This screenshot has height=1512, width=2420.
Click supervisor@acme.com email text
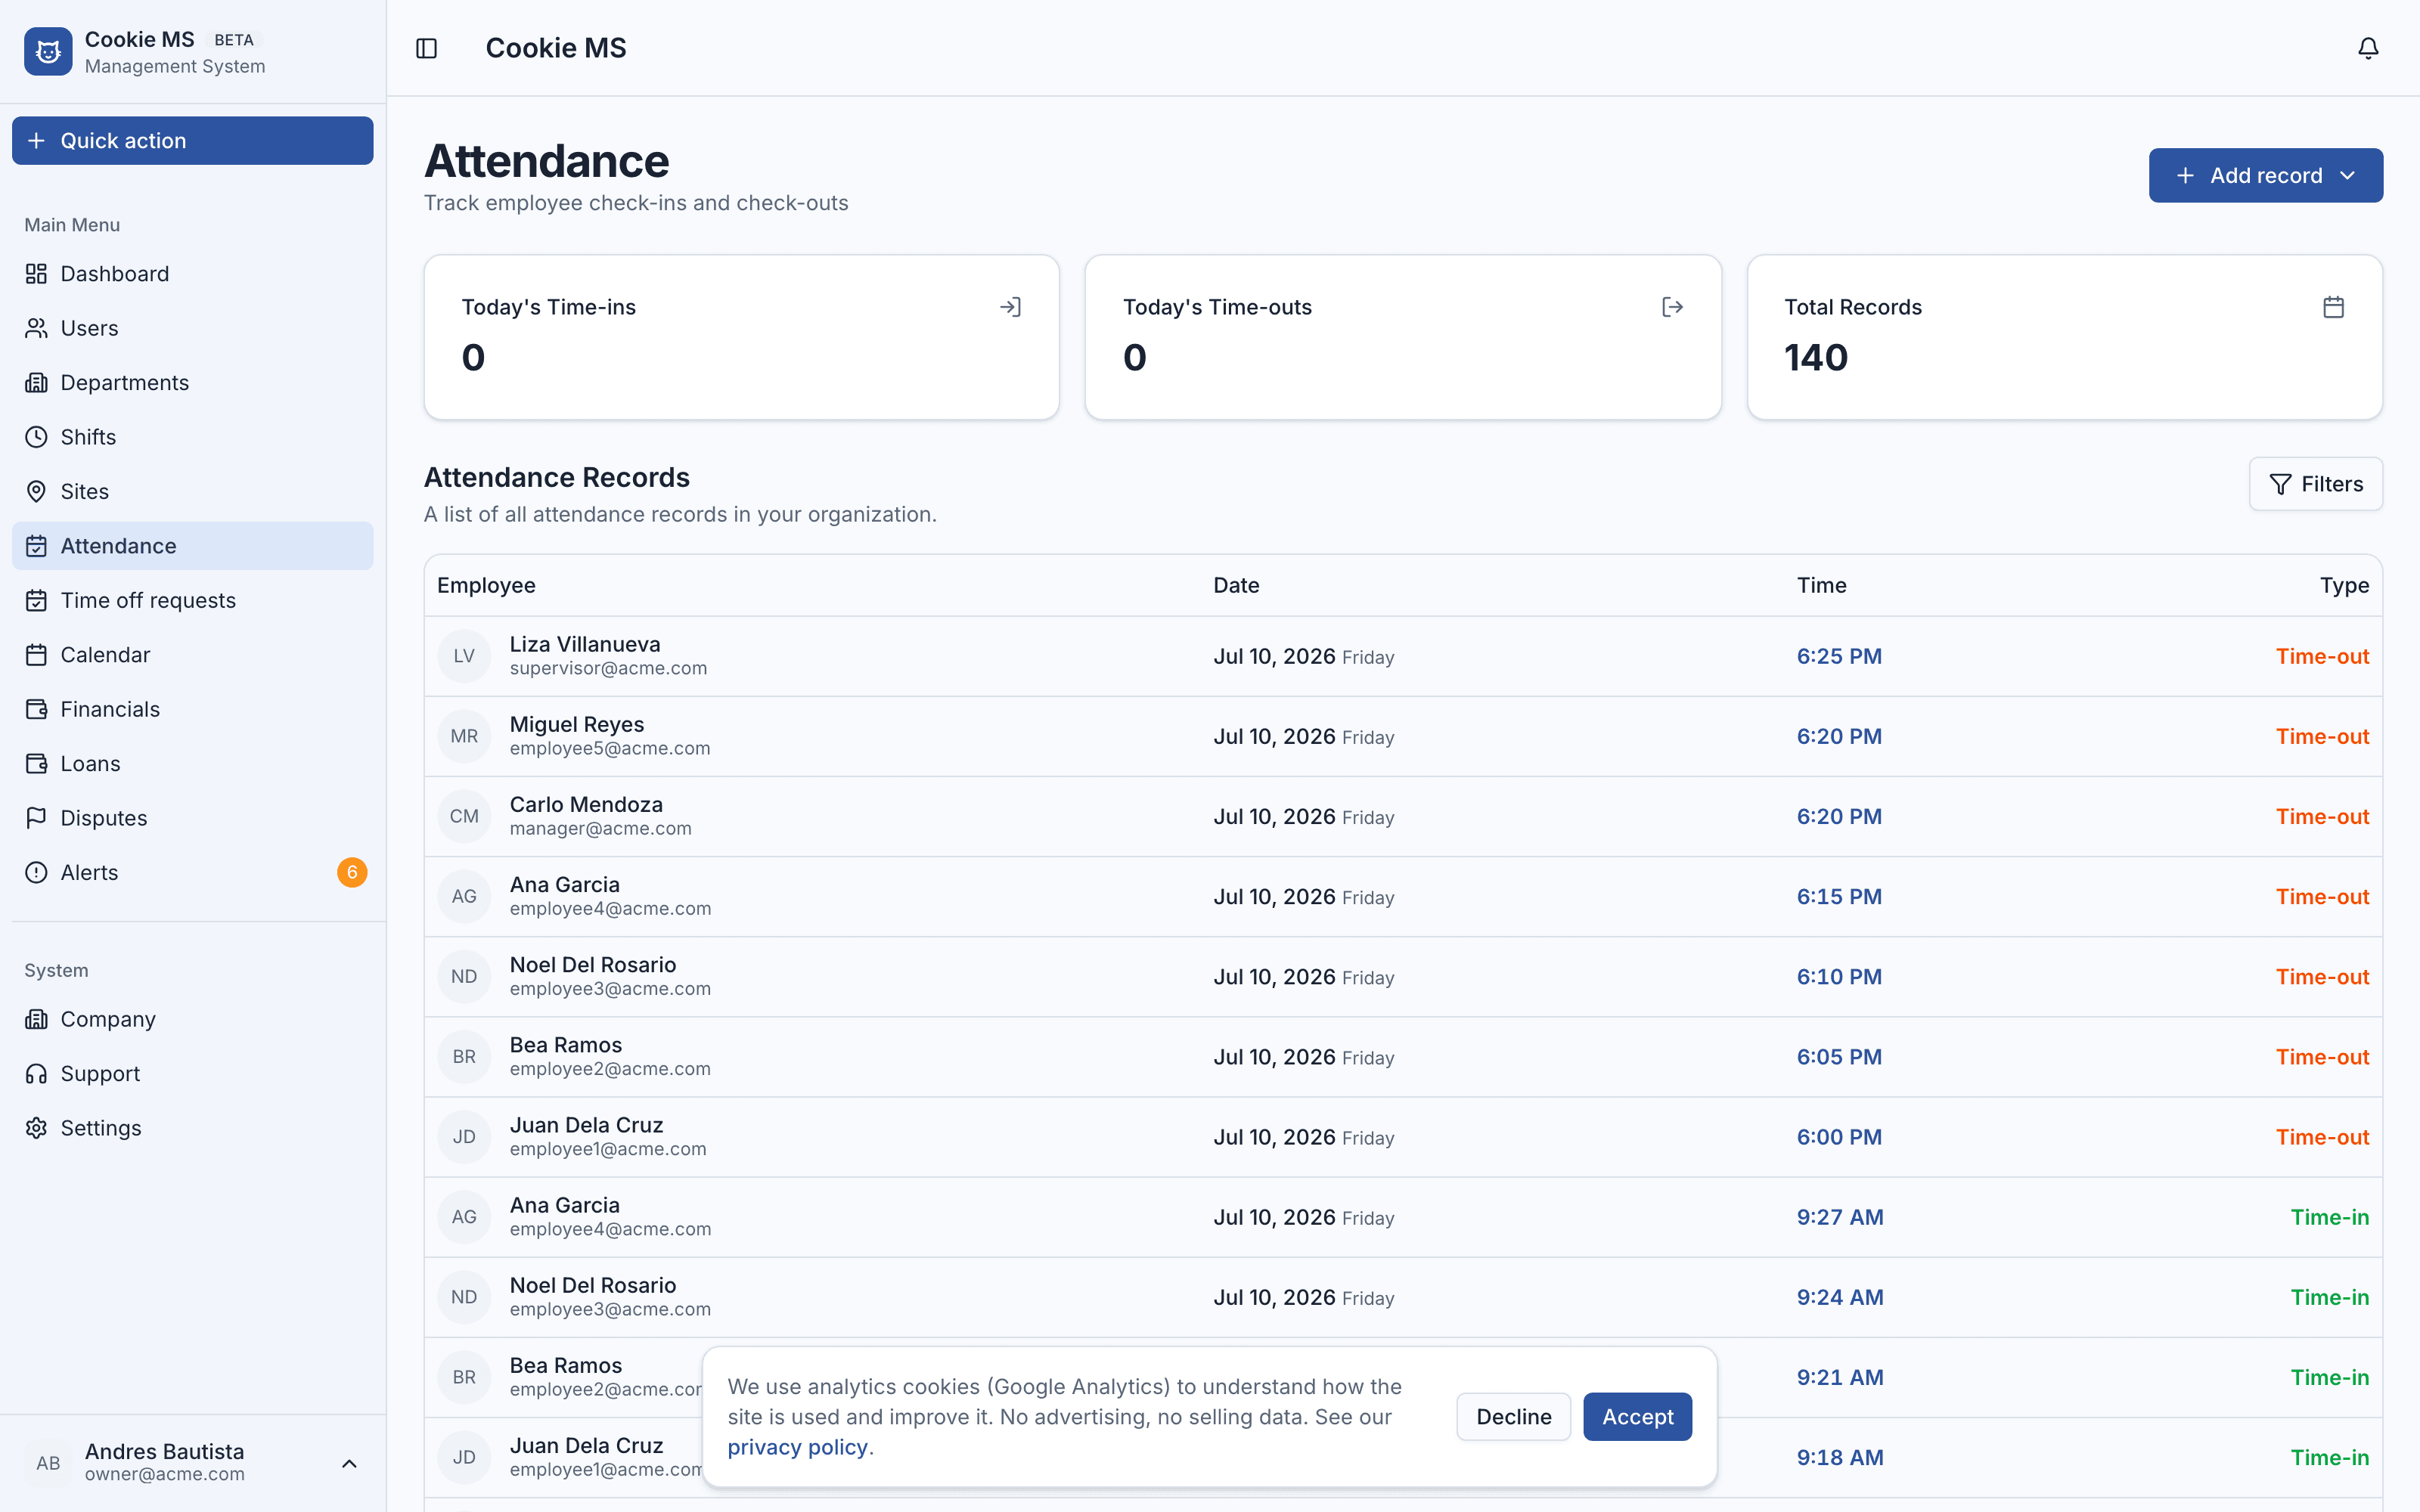(608, 668)
